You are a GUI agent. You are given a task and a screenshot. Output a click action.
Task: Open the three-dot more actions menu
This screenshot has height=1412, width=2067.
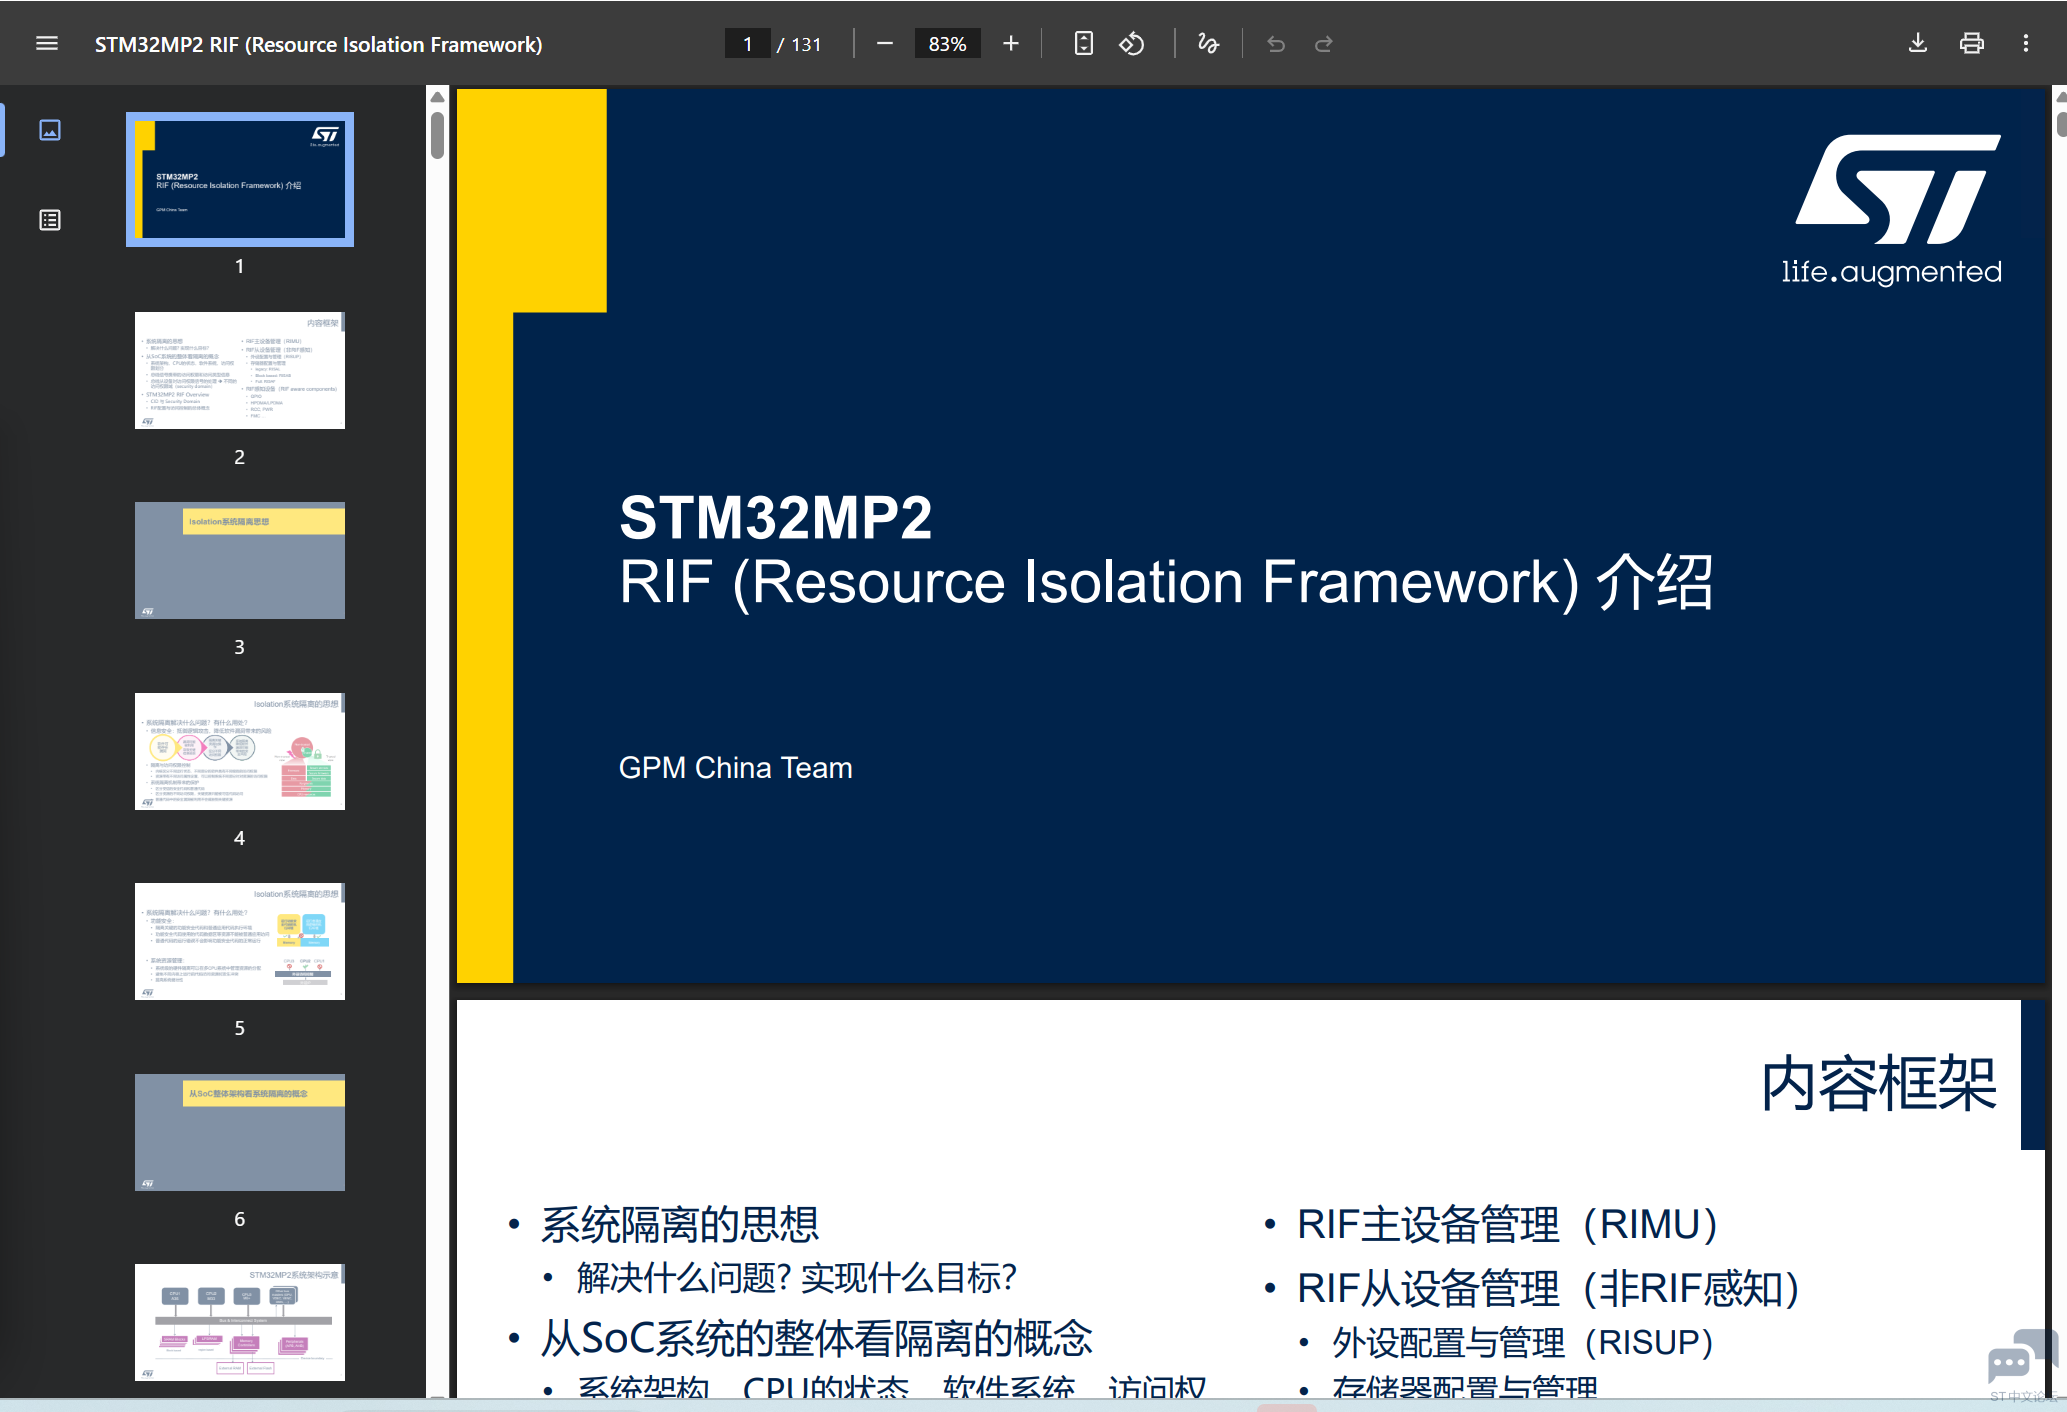pyautogui.click(x=2025, y=44)
